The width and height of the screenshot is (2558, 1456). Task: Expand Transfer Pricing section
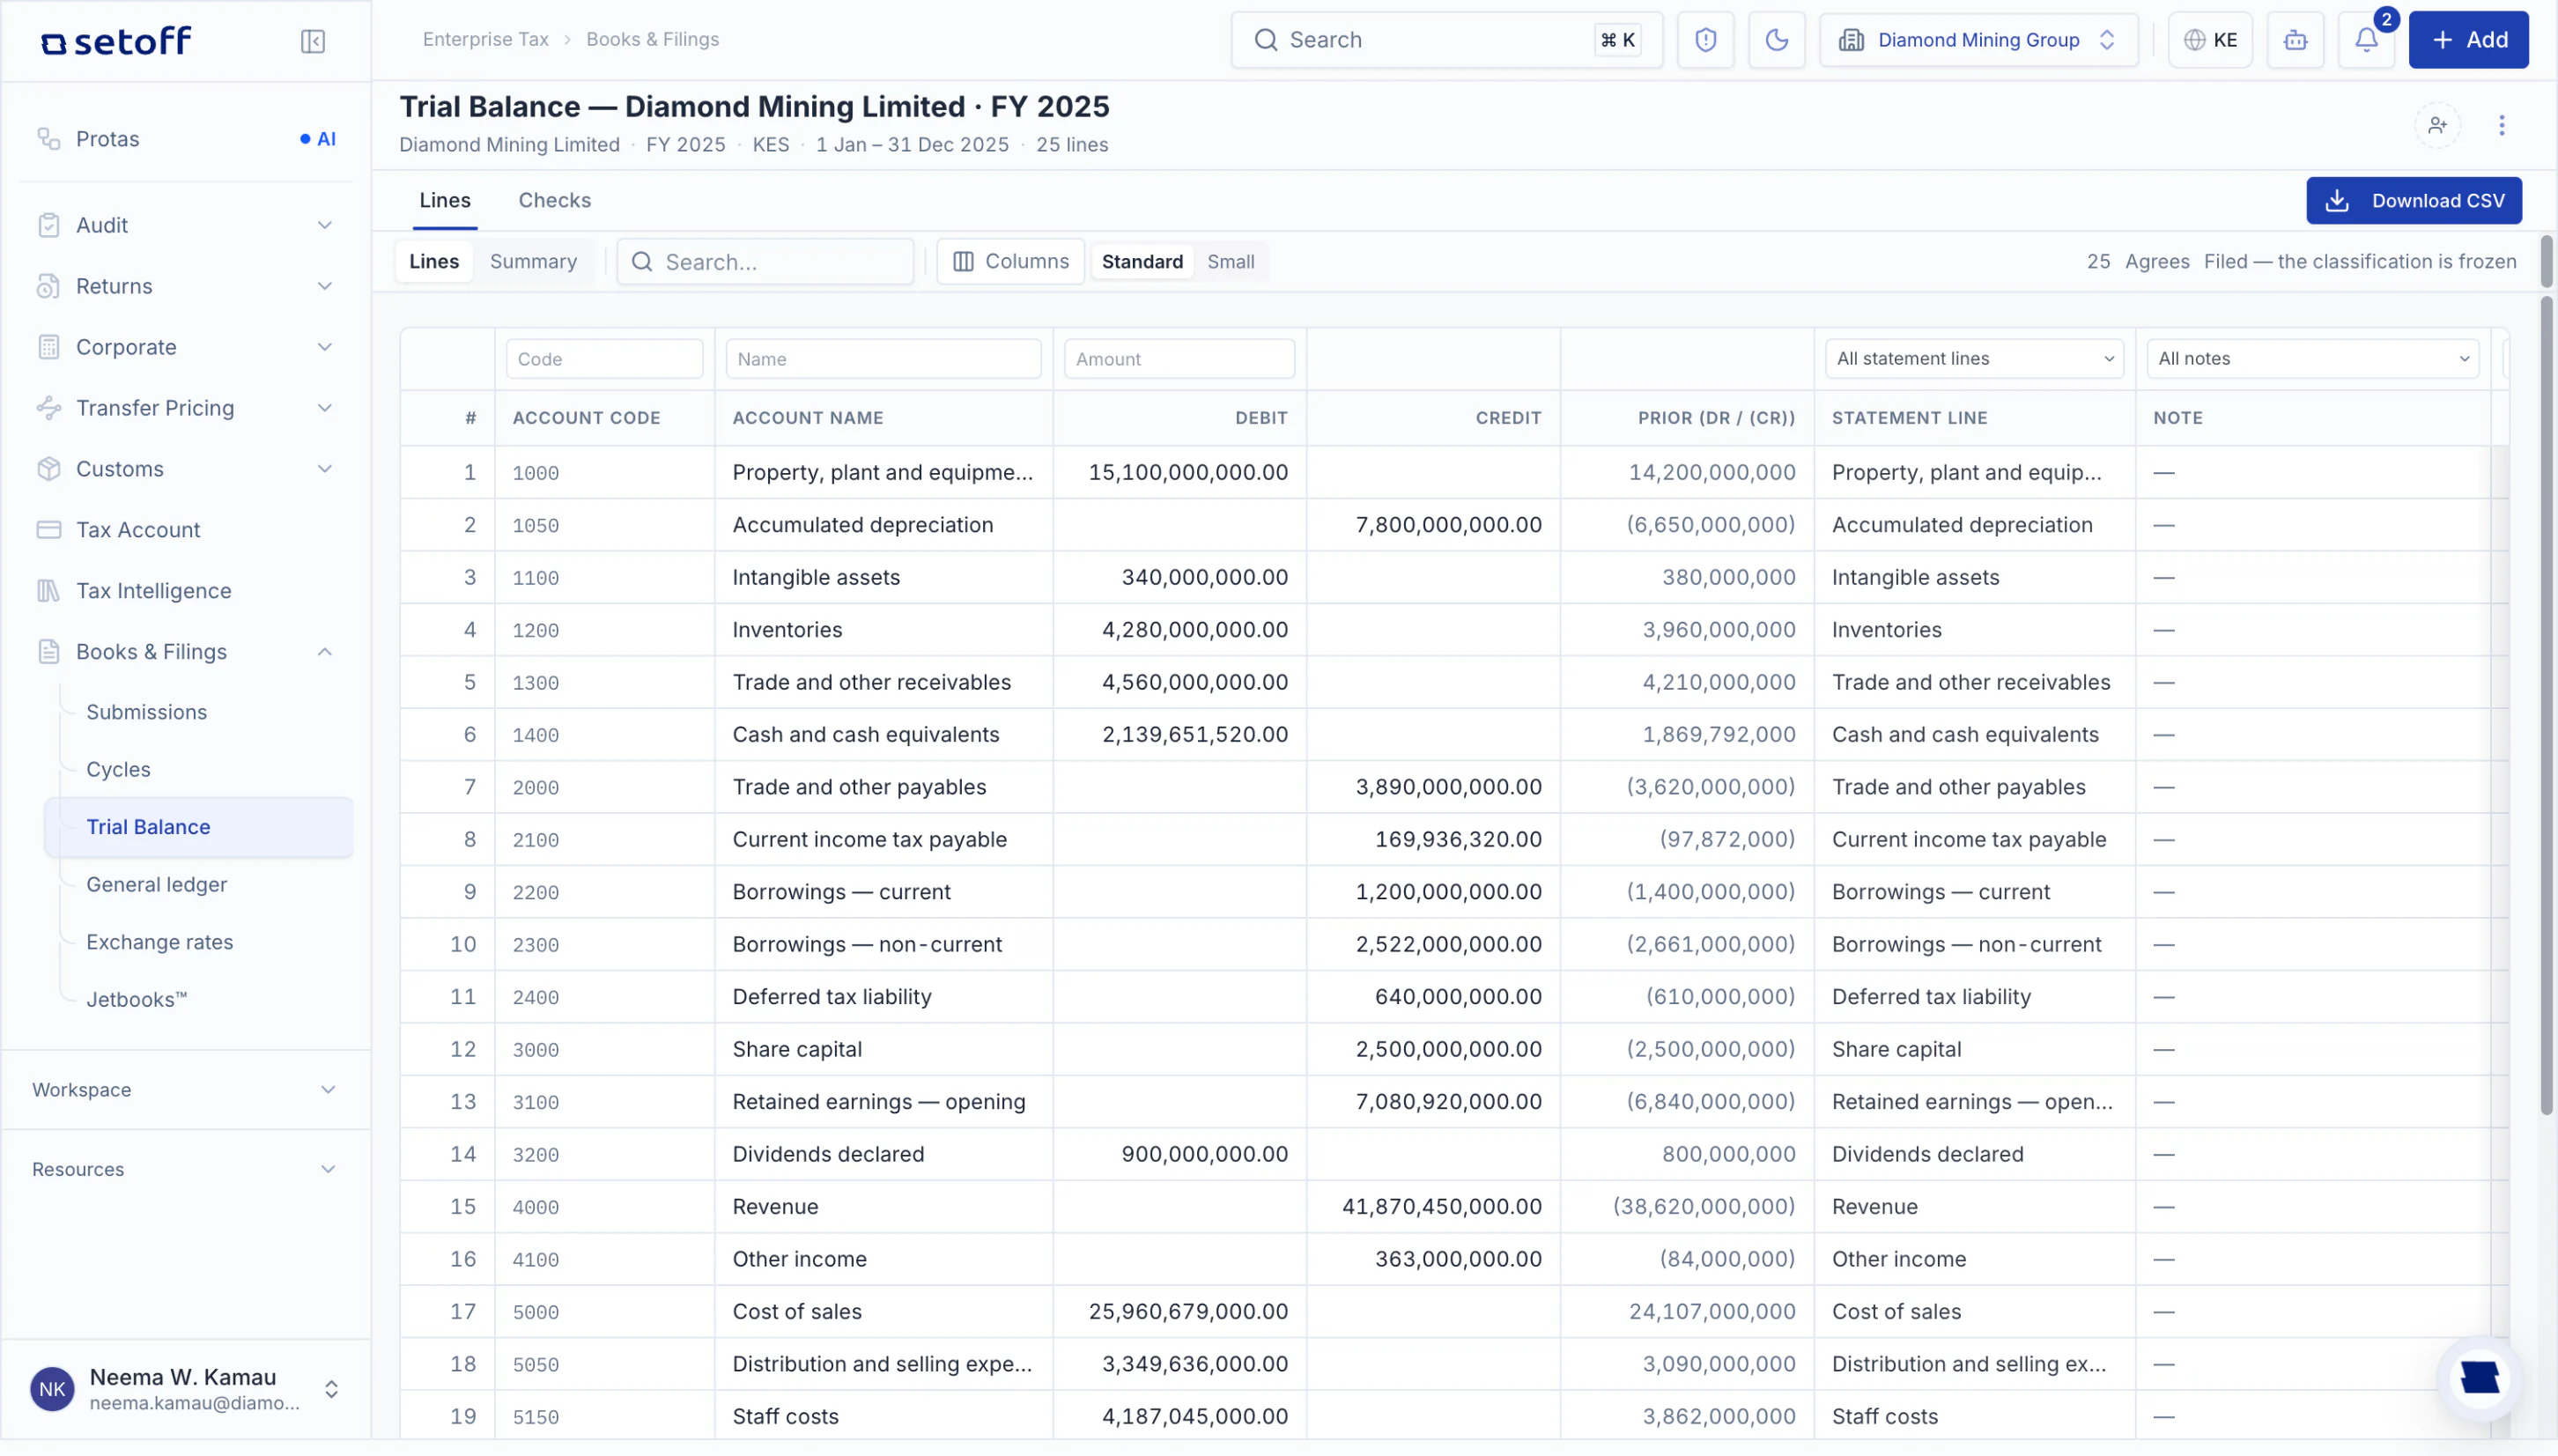[186, 408]
